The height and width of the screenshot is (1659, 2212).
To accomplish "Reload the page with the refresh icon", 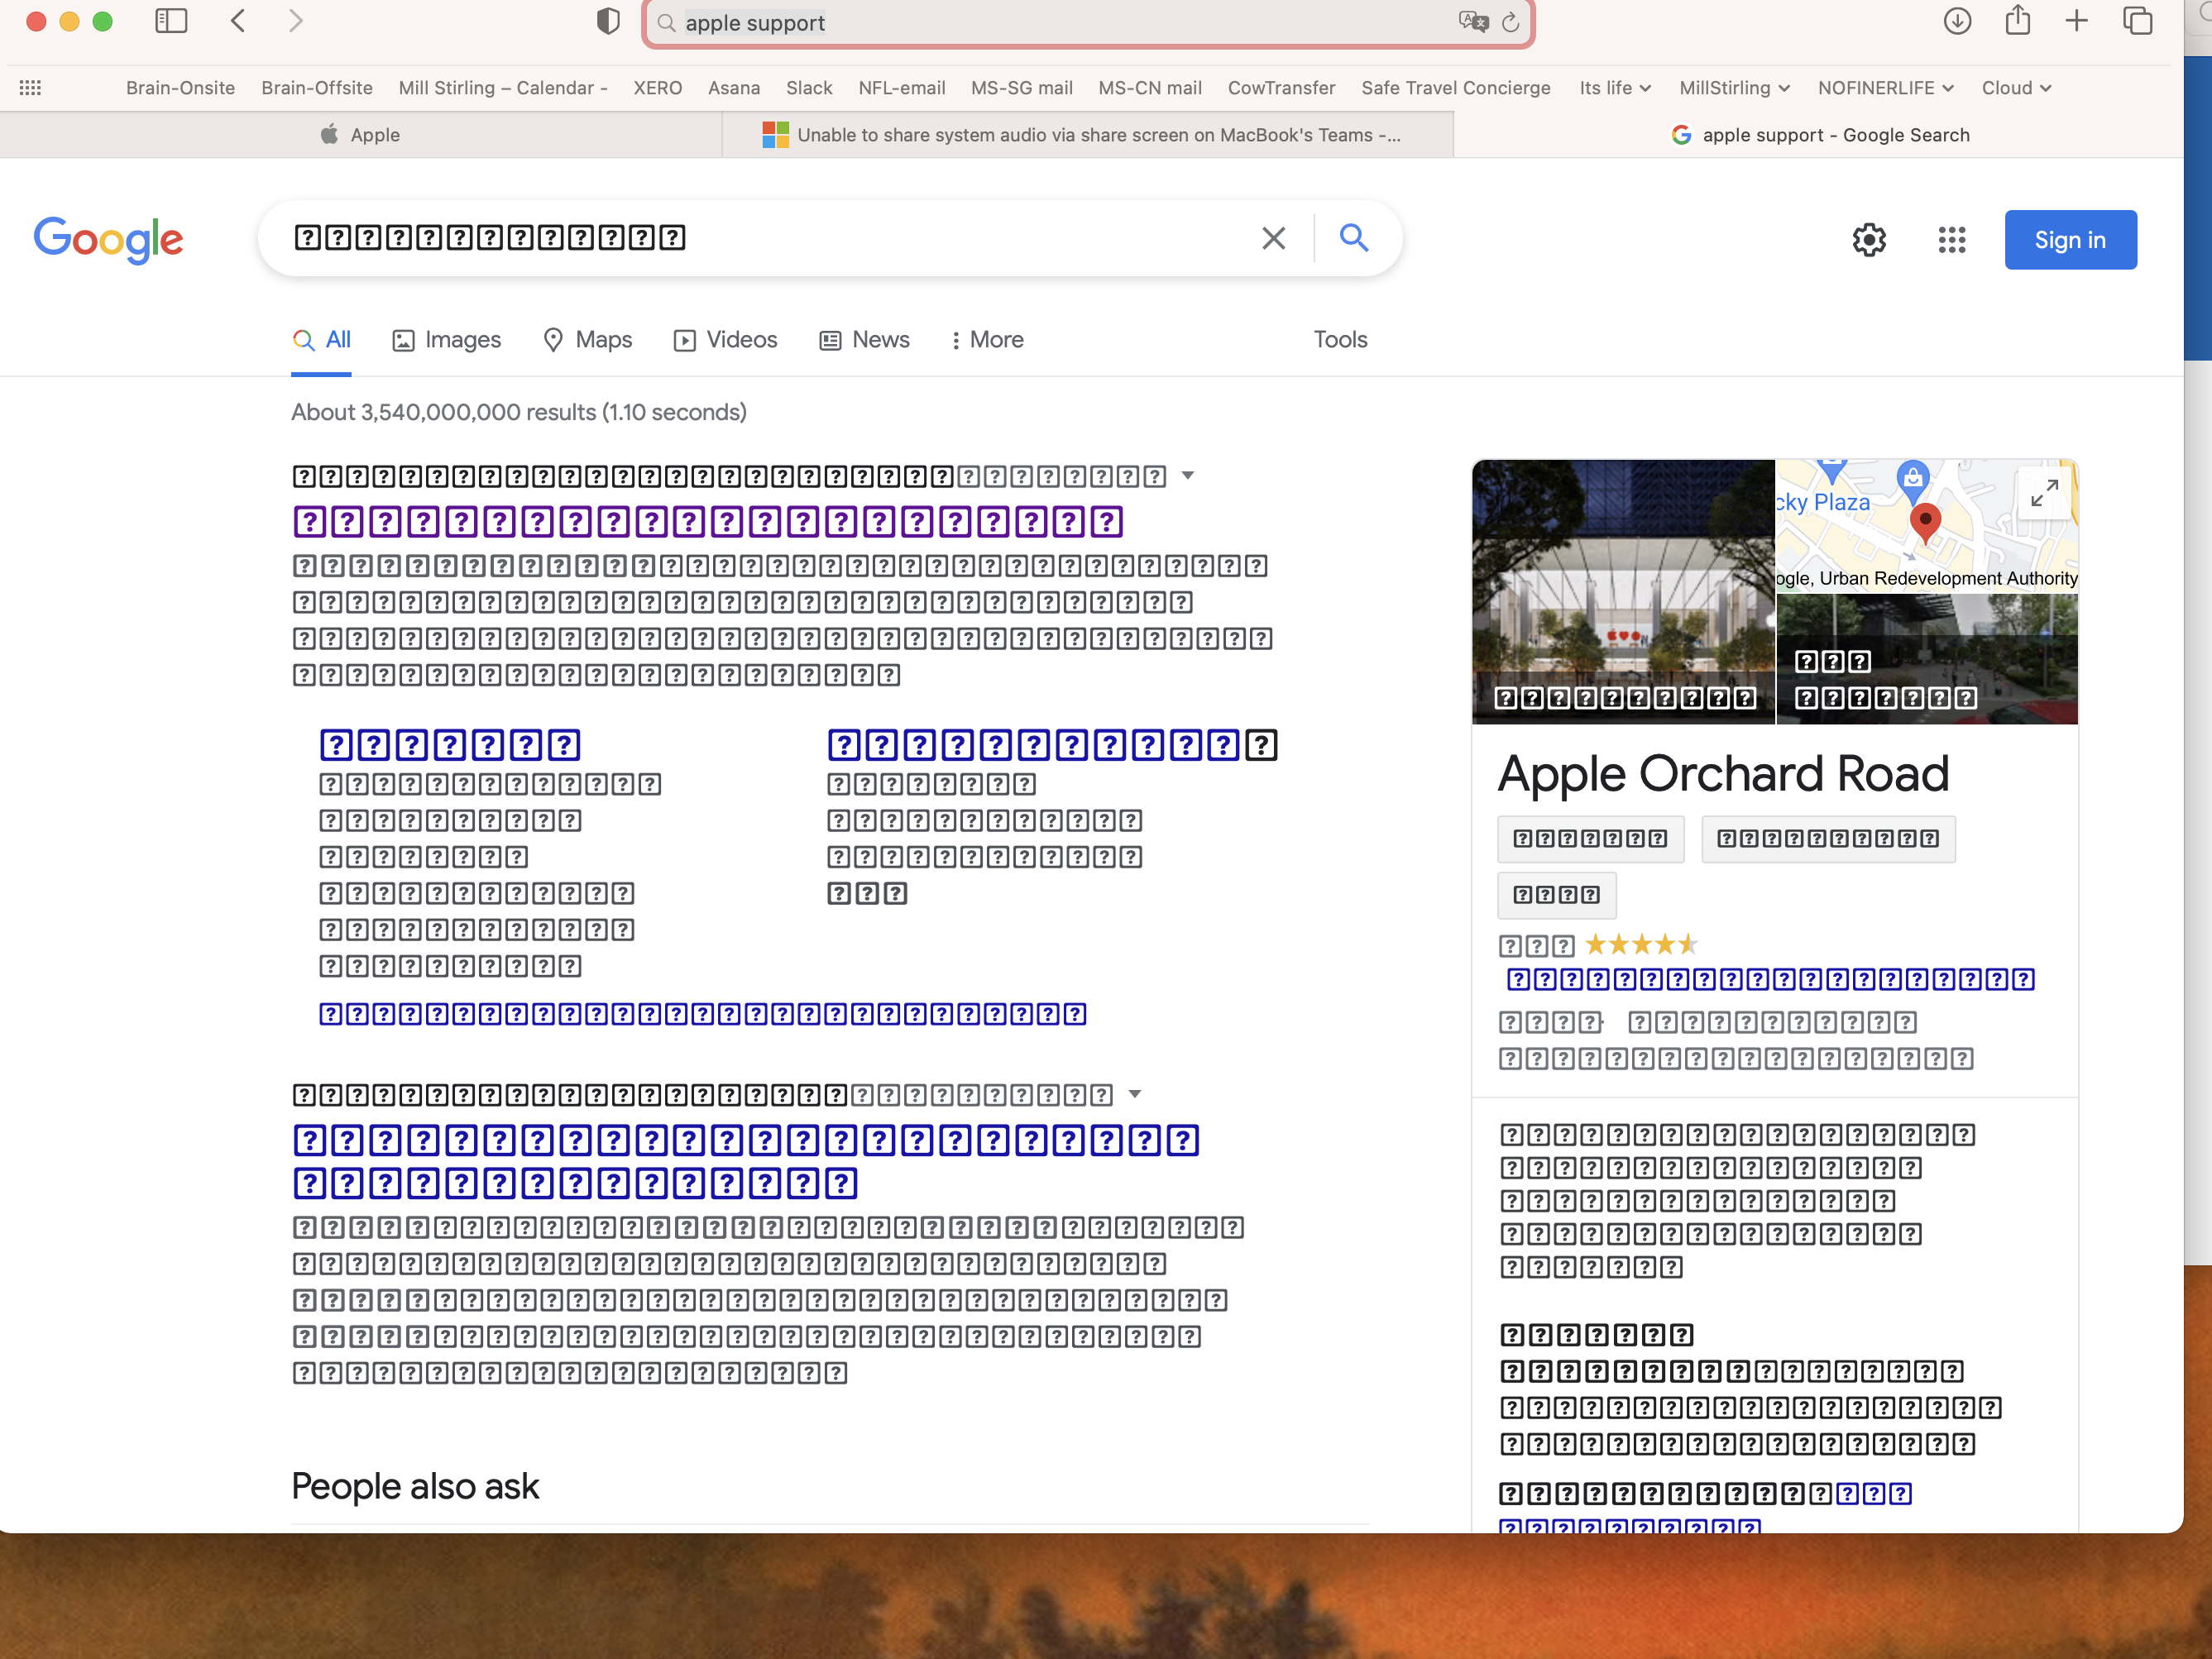I will [1511, 22].
